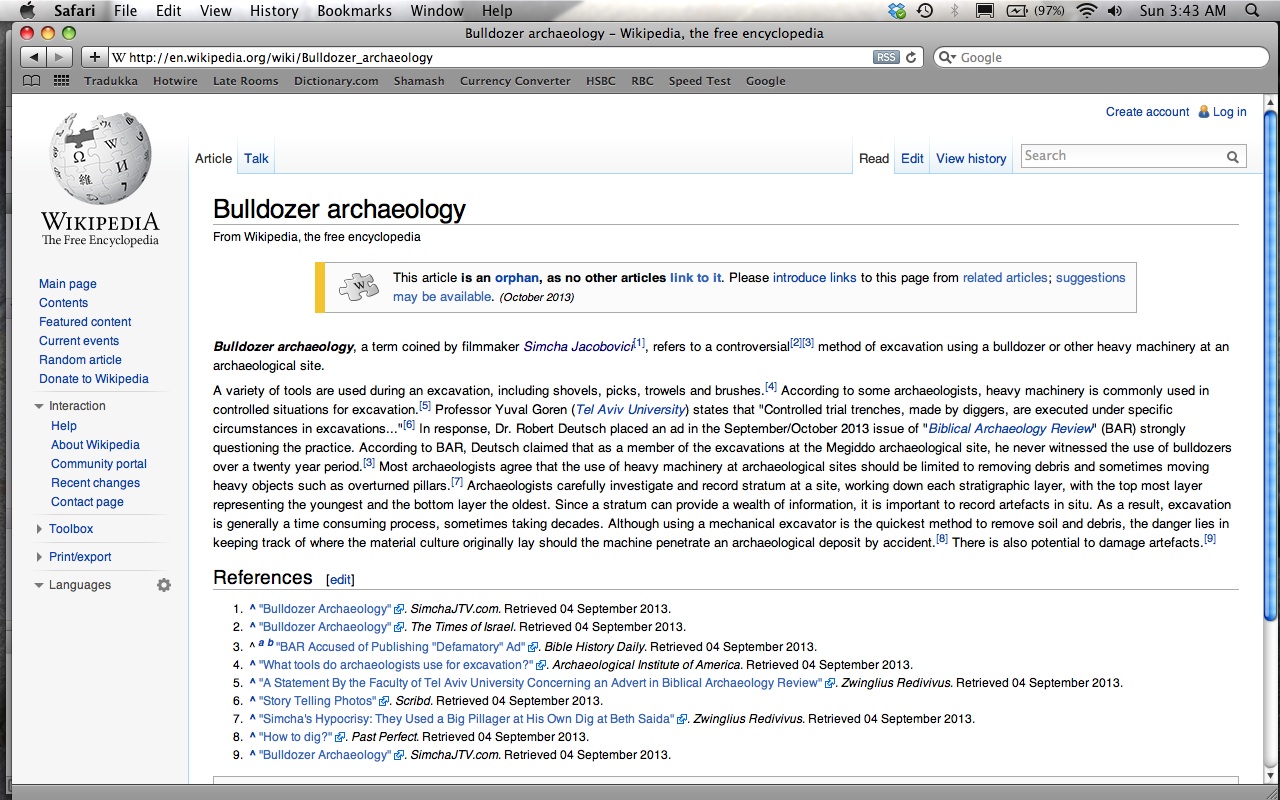Open the Random article link
Image resolution: width=1280 pixels, height=800 pixels.
pyautogui.click(x=80, y=360)
